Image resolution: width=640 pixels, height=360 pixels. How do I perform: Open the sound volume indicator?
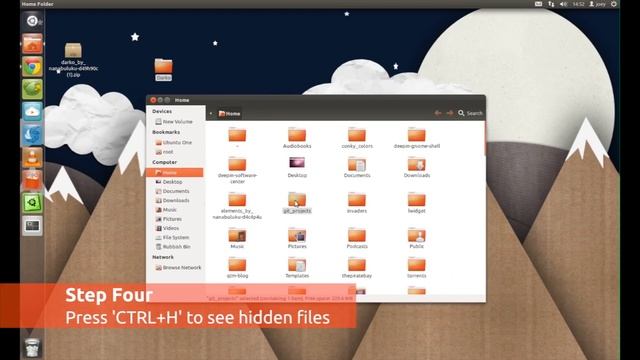tap(564, 4)
